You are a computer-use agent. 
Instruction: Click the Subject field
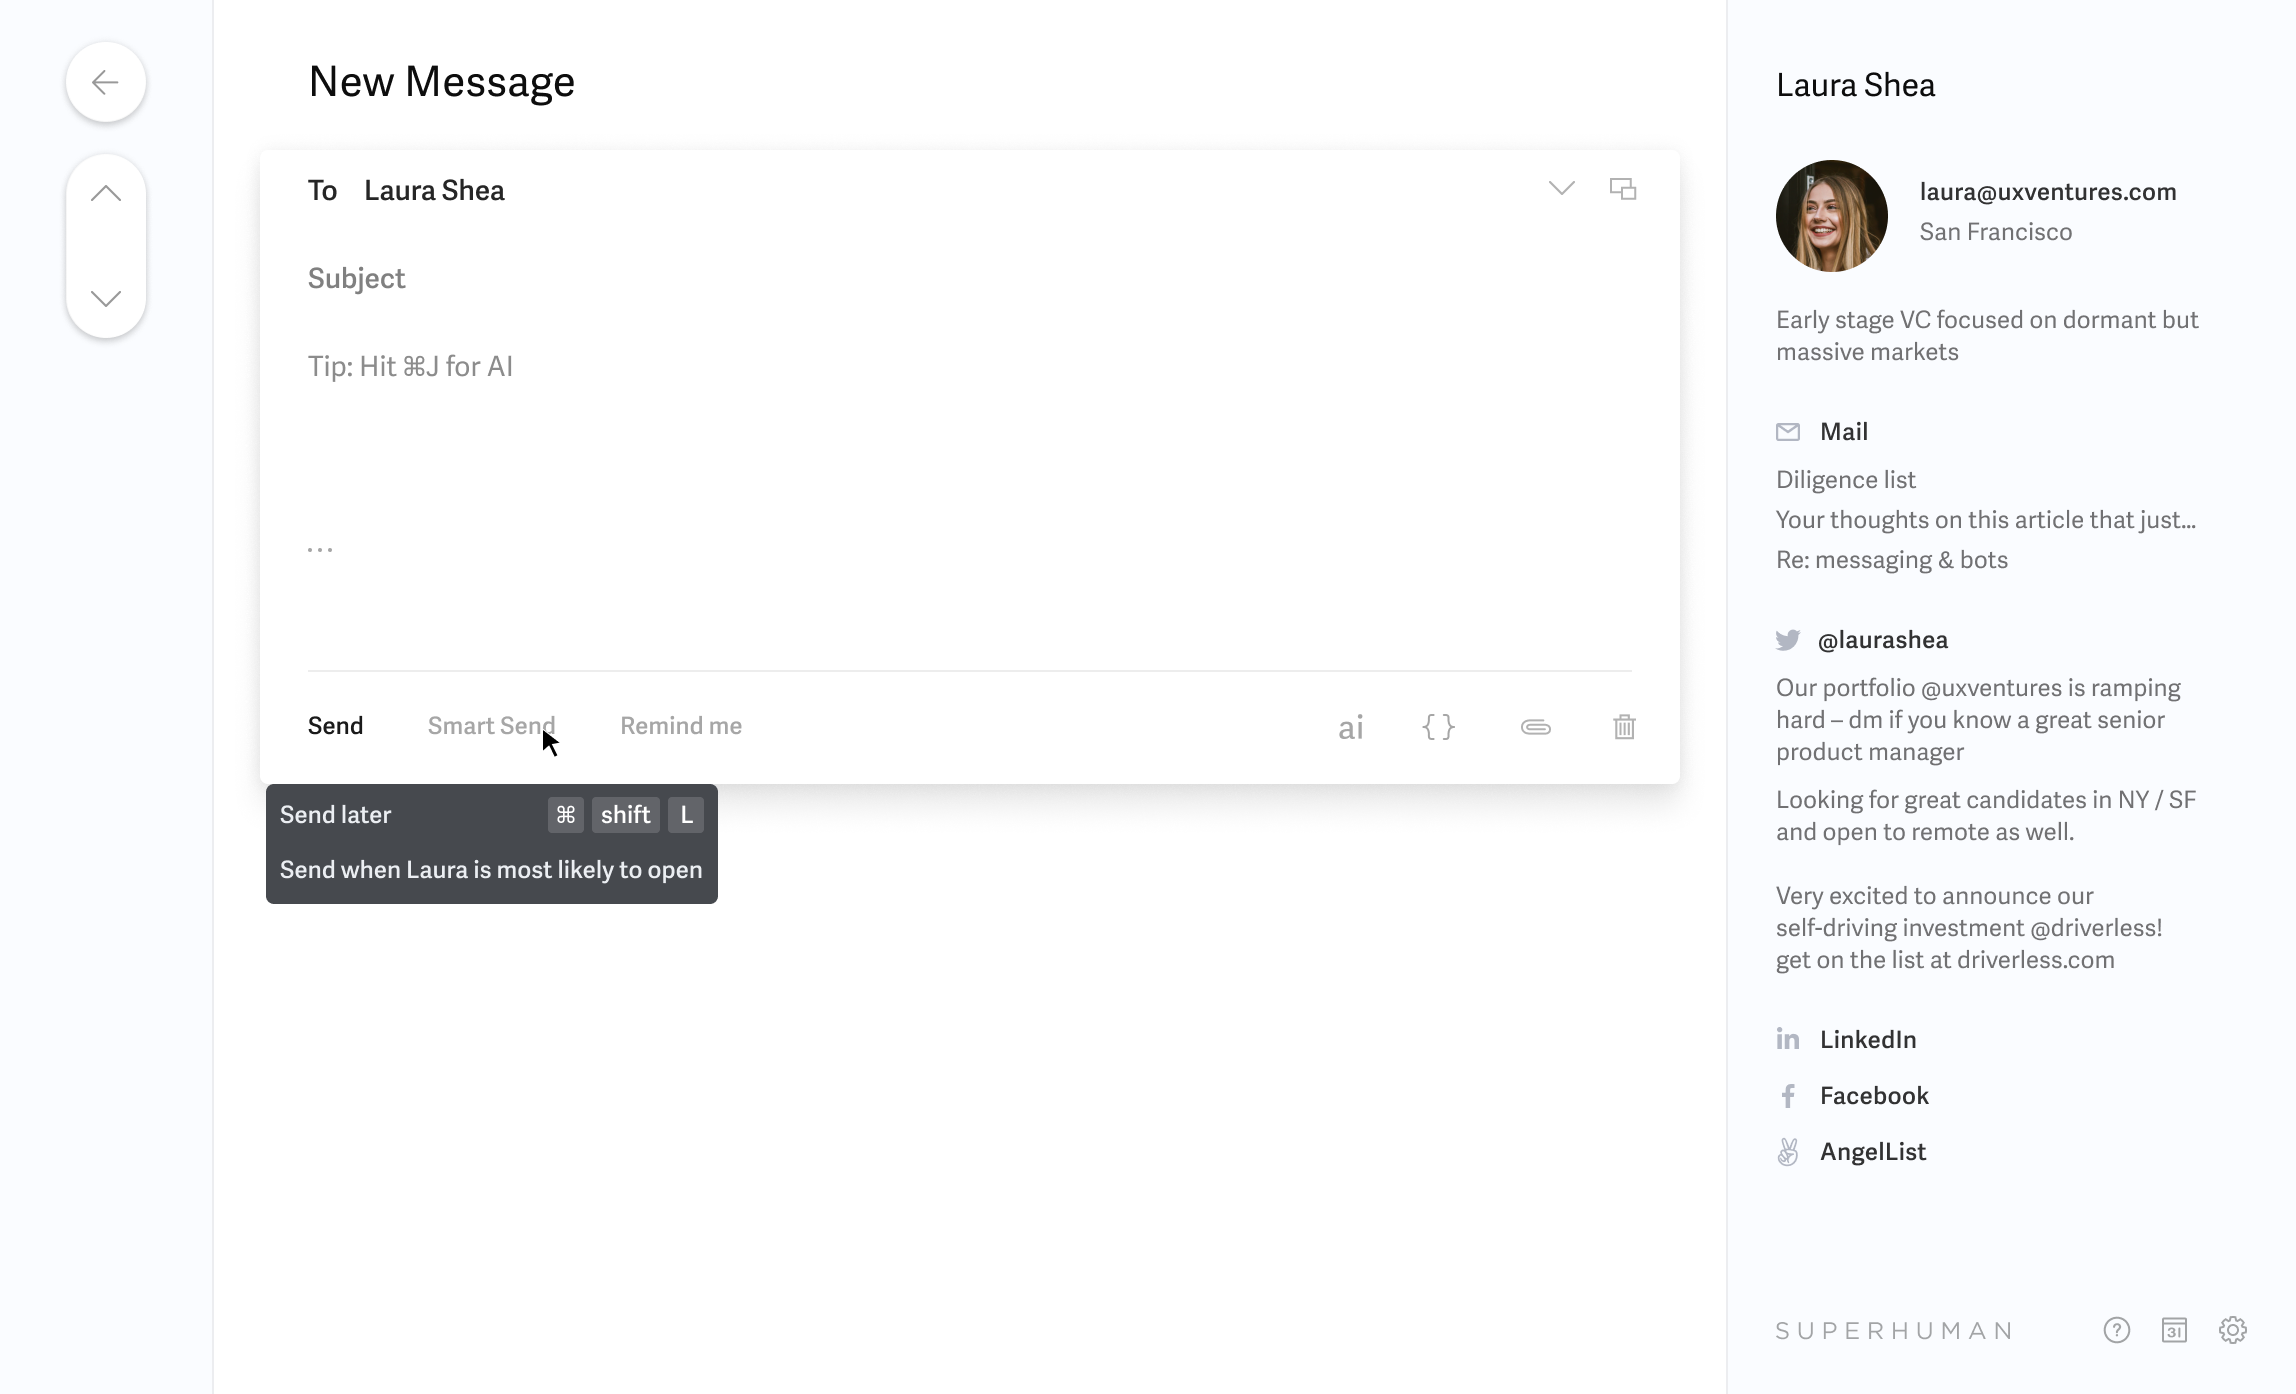[x=969, y=278]
